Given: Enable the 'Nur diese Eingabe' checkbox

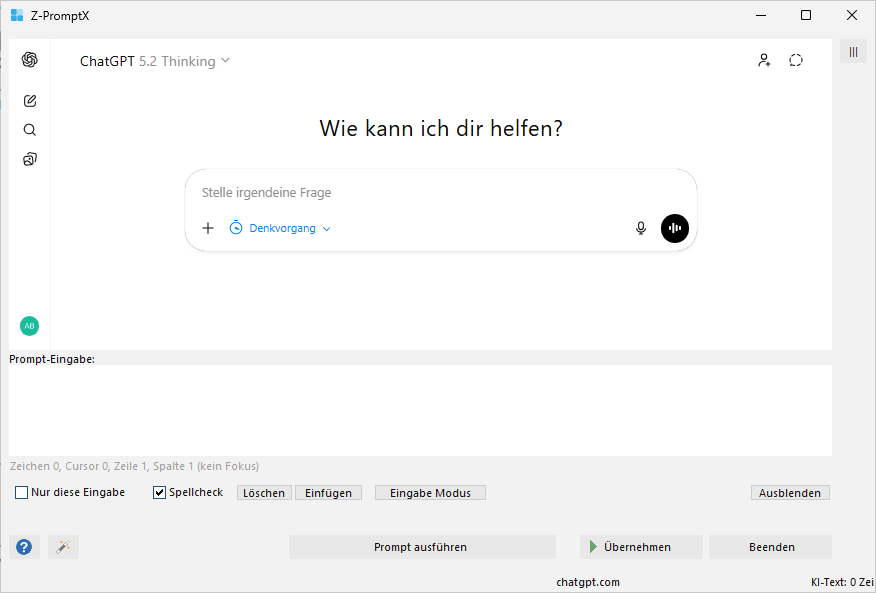Looking at the screenshot, I should point(22,493).
